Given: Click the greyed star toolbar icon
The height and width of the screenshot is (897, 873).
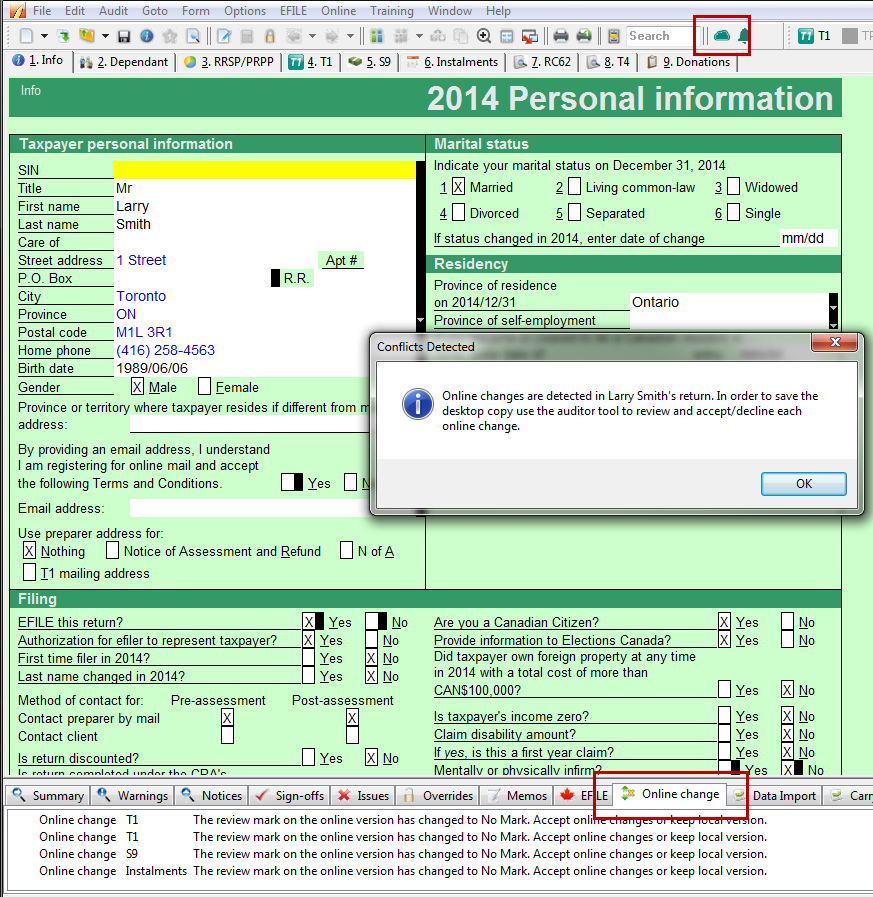Looking at the screenshot, I should pyautogui.click(x=170, y=36).
